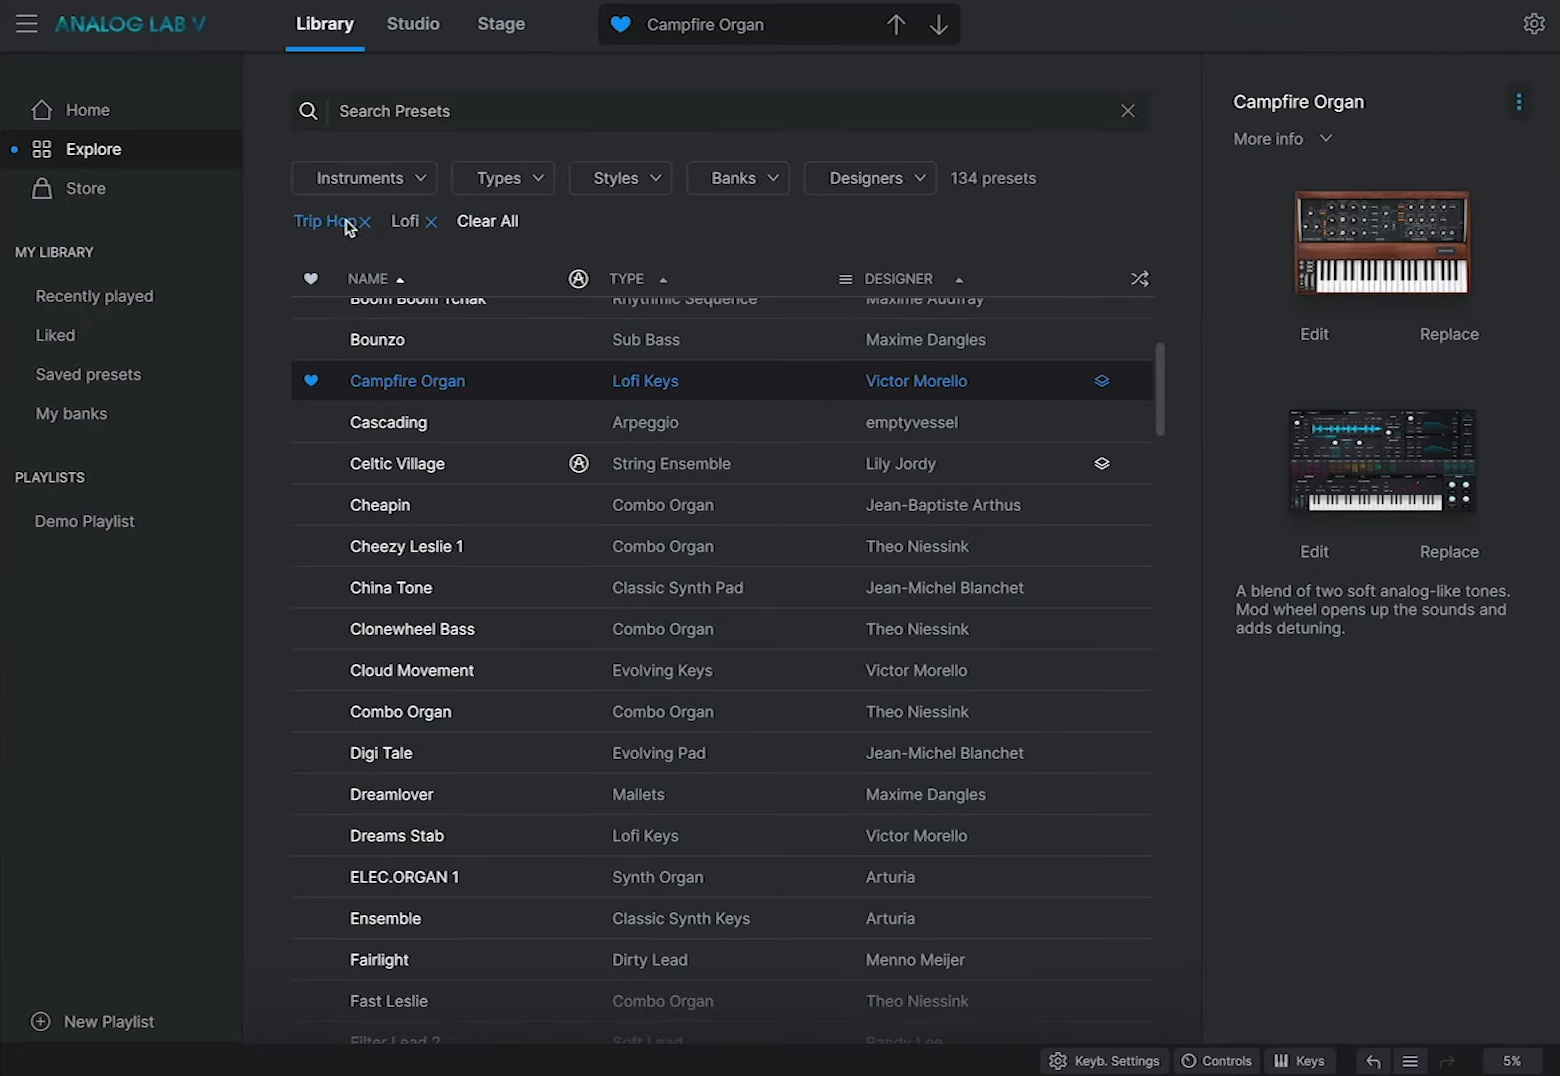This screenshot has width=1560, height=1076.
Task: Click the multi layer icon on Campfire Organ row
Action: (1102, 381)
